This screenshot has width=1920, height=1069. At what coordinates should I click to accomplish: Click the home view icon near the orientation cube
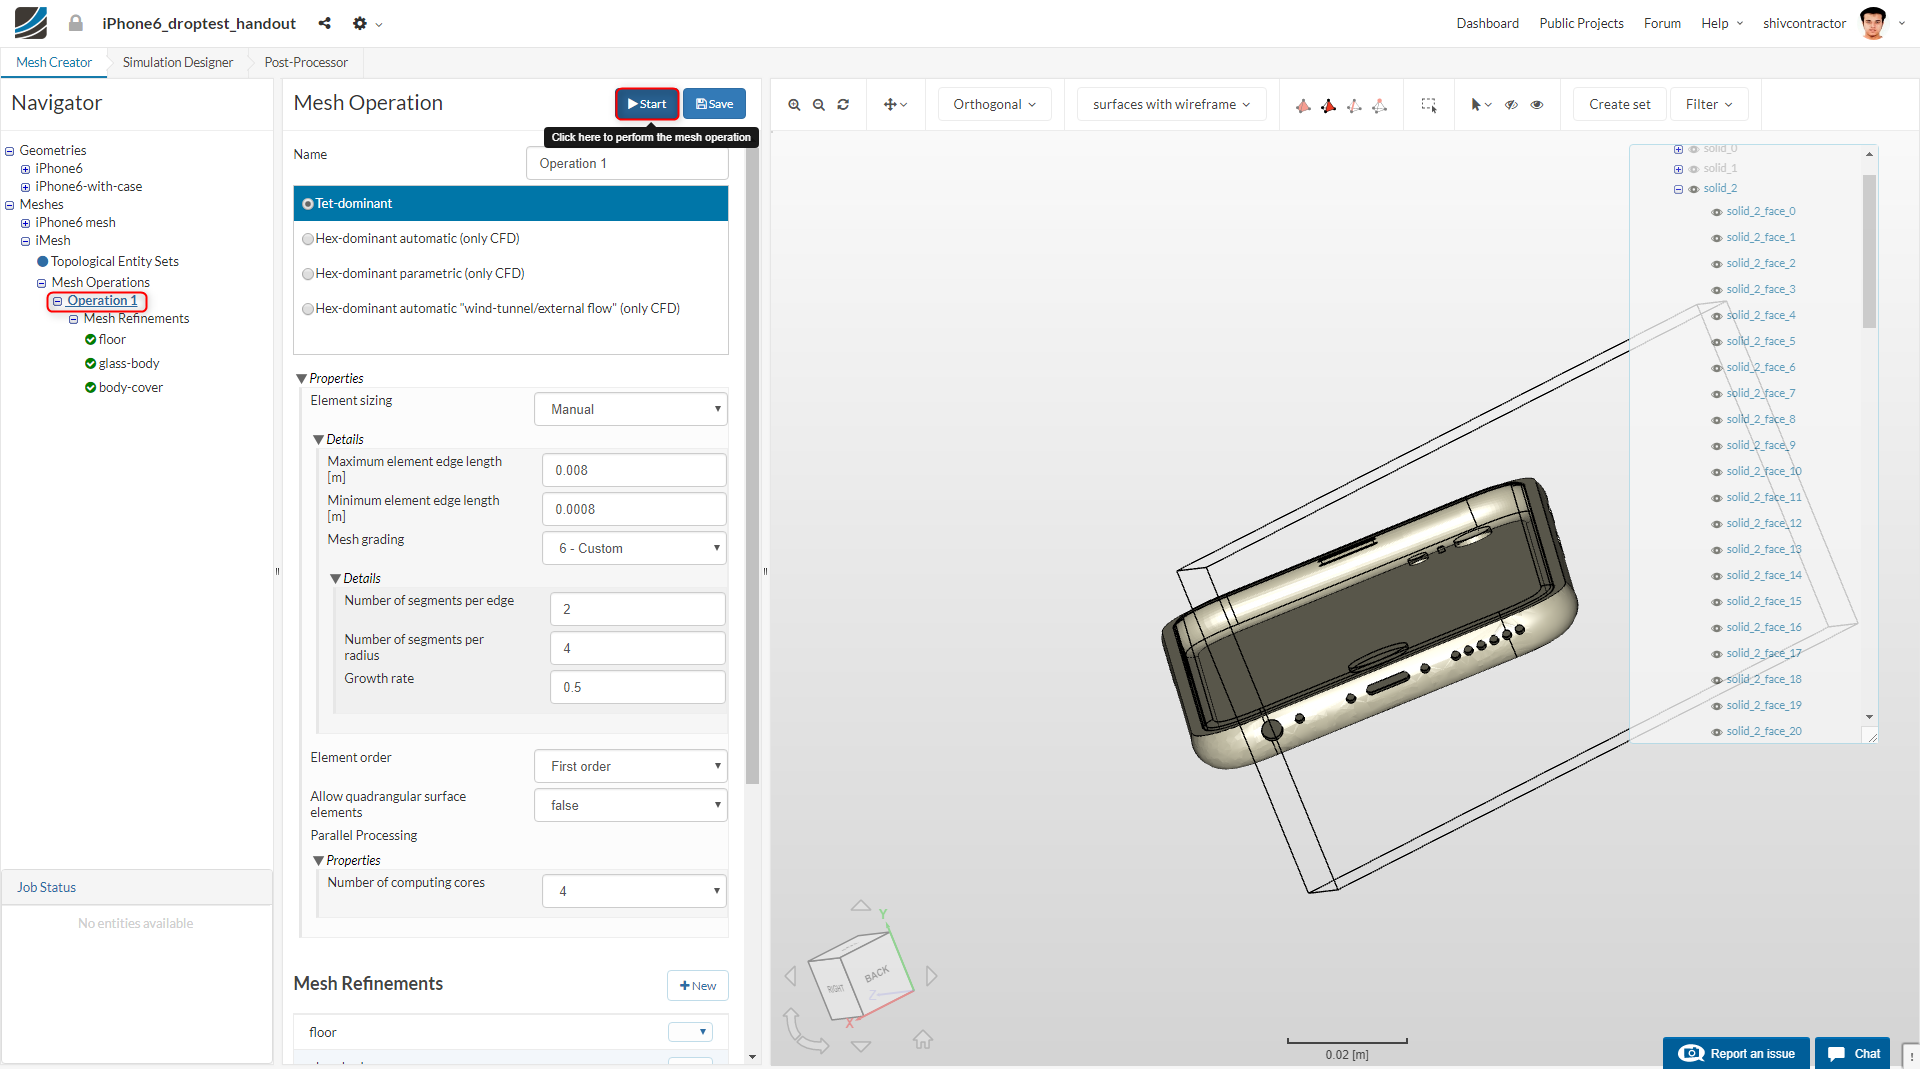(x=922, y=1040)
